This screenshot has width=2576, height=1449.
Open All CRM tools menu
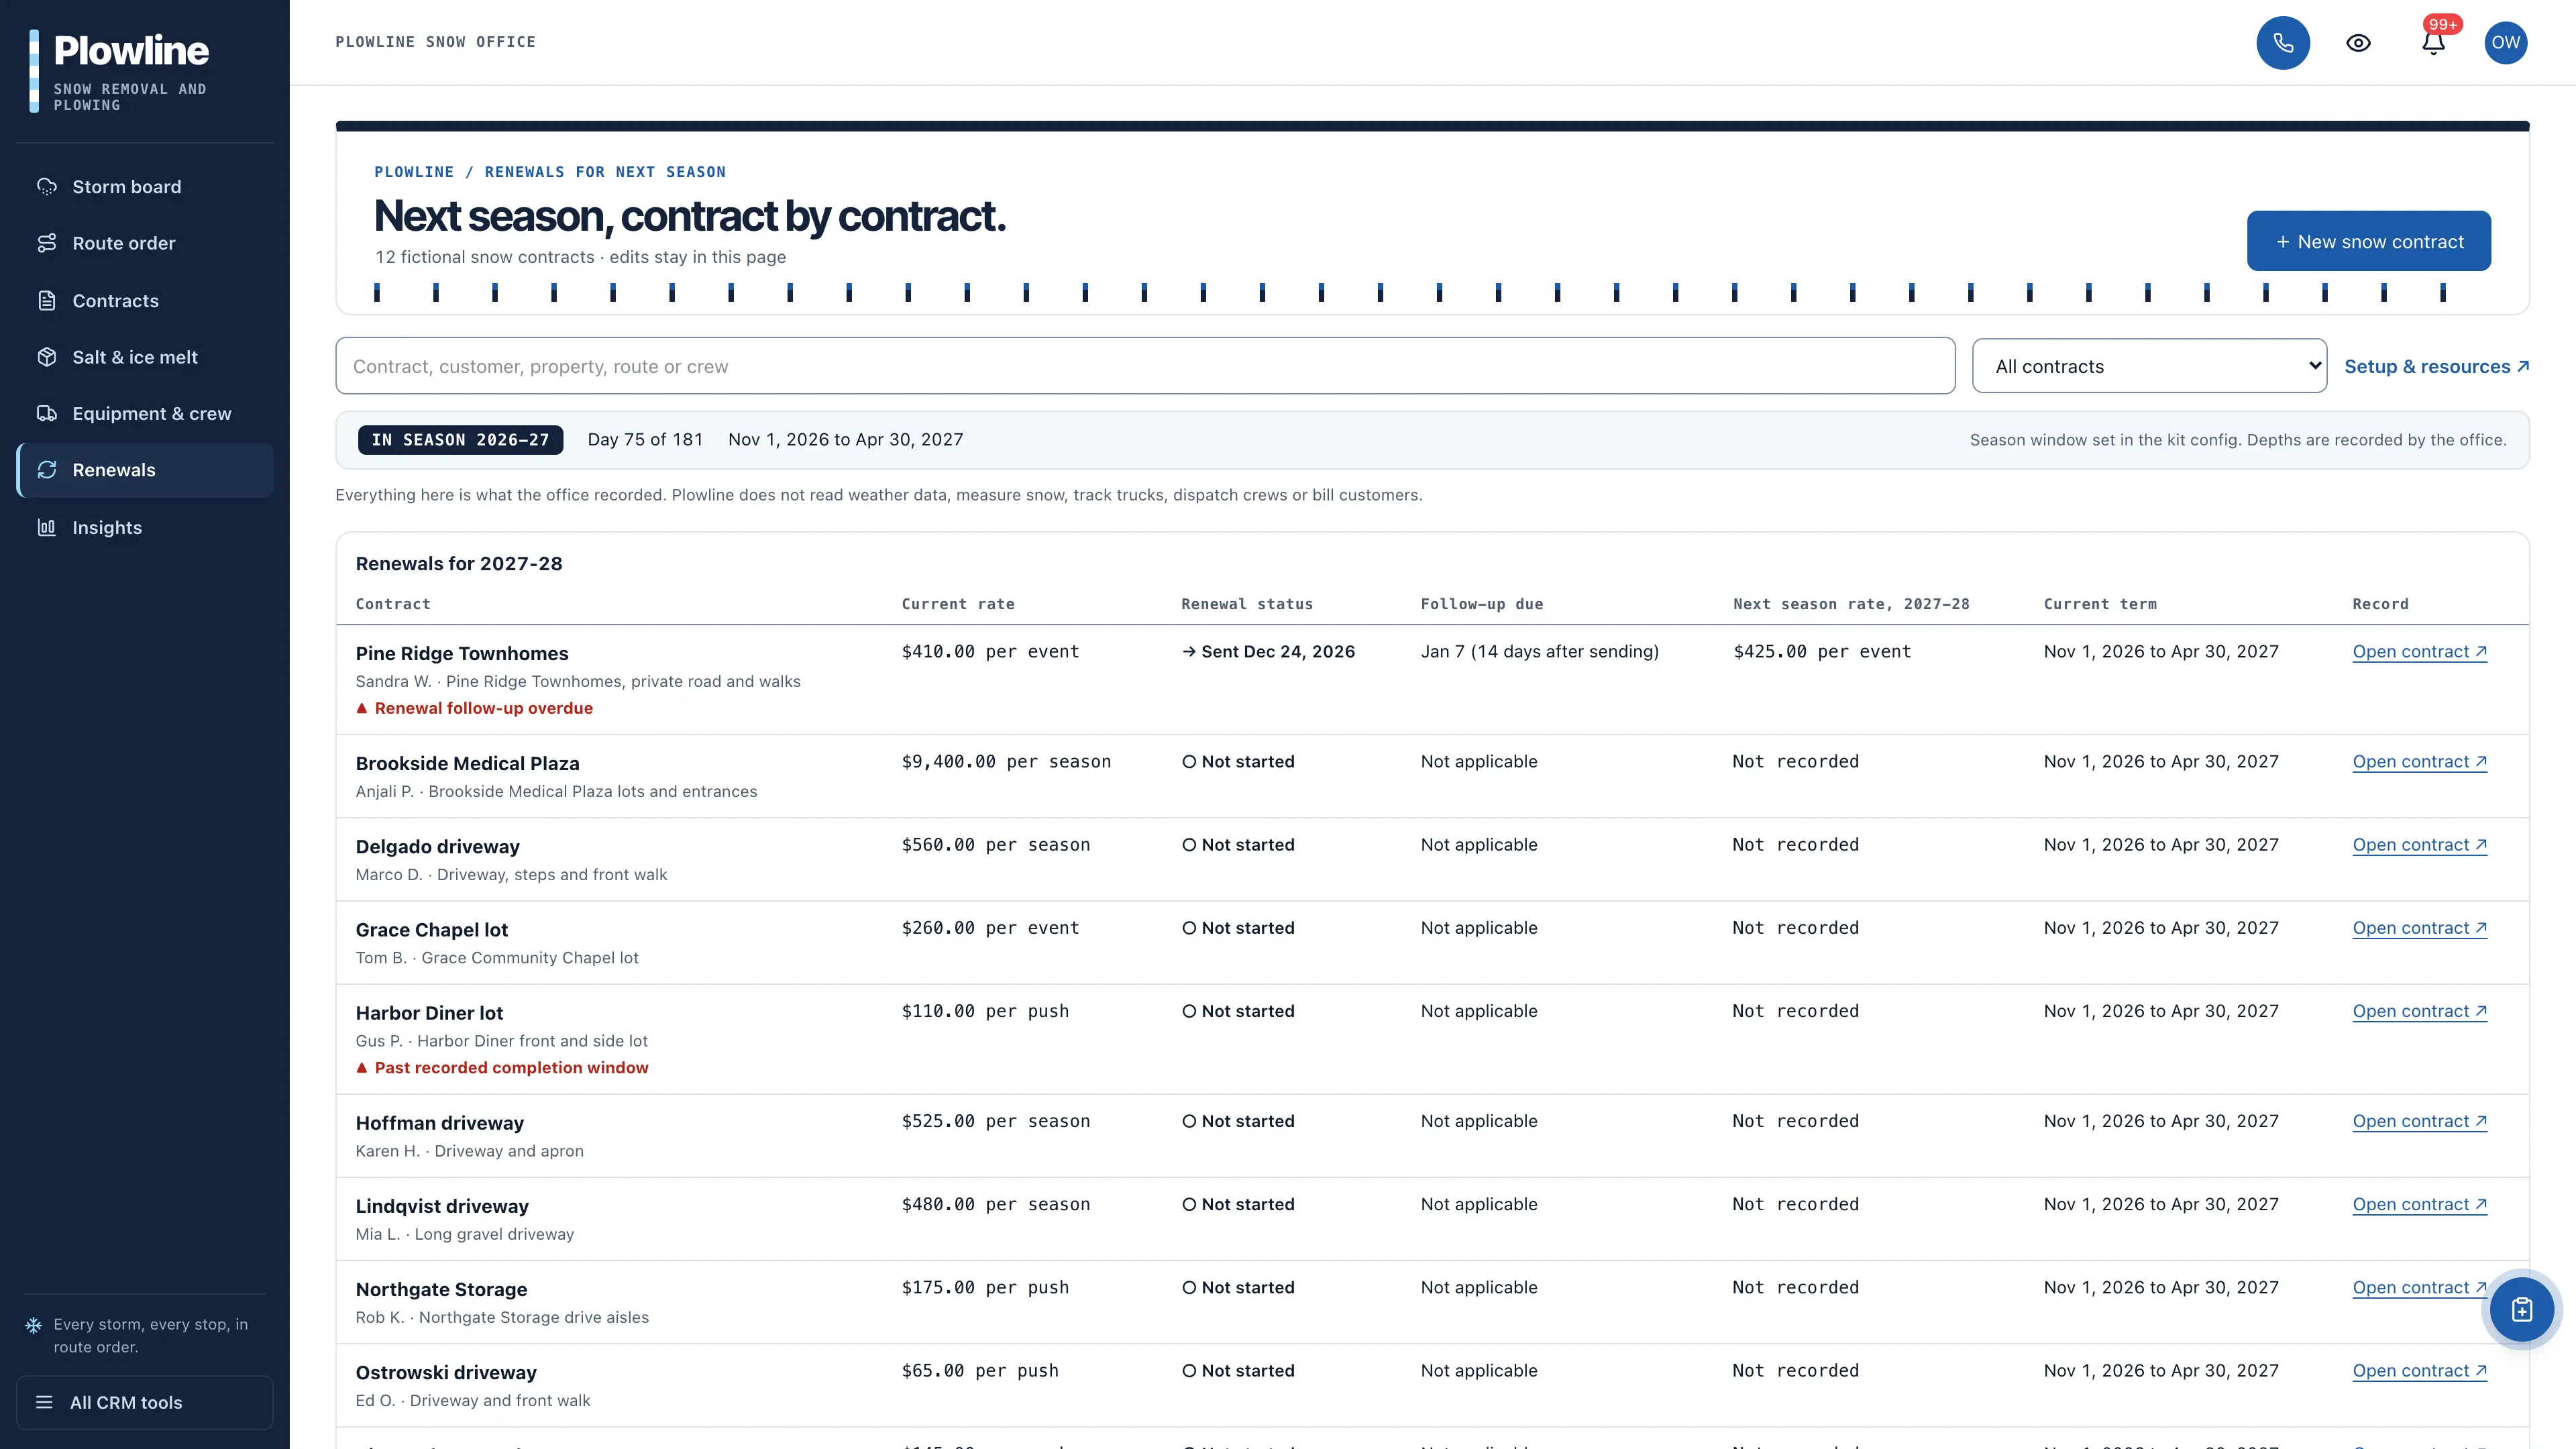click(x=145, y=1402)
